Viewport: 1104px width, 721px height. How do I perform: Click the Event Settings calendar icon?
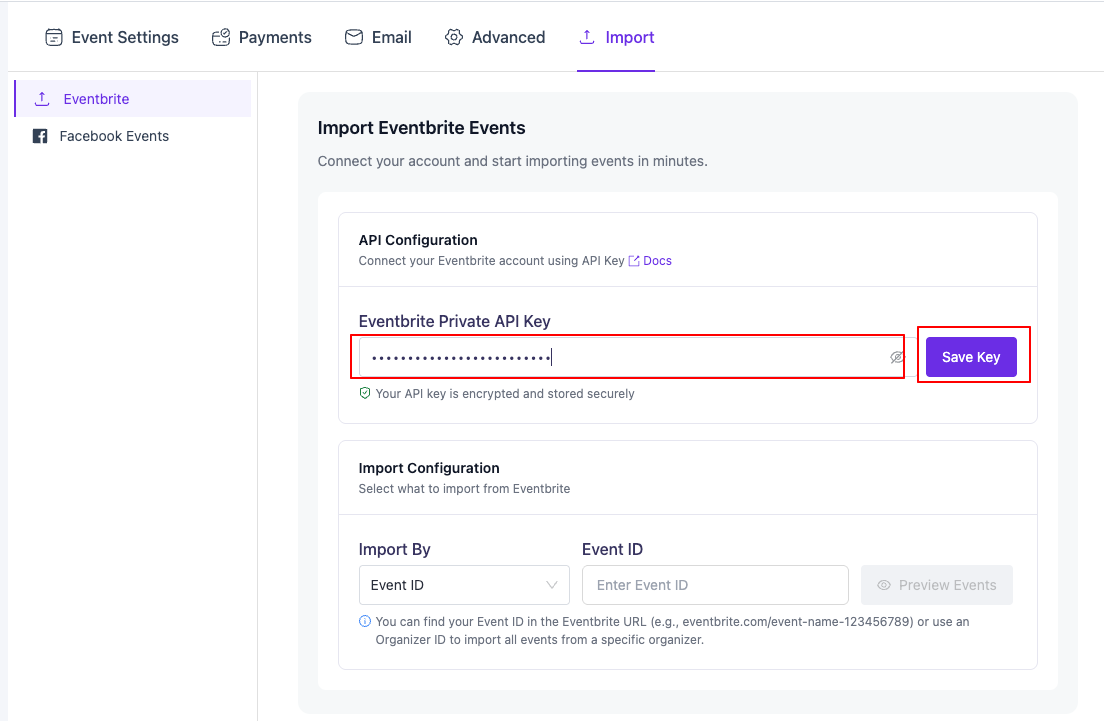[x=54, y=38]
